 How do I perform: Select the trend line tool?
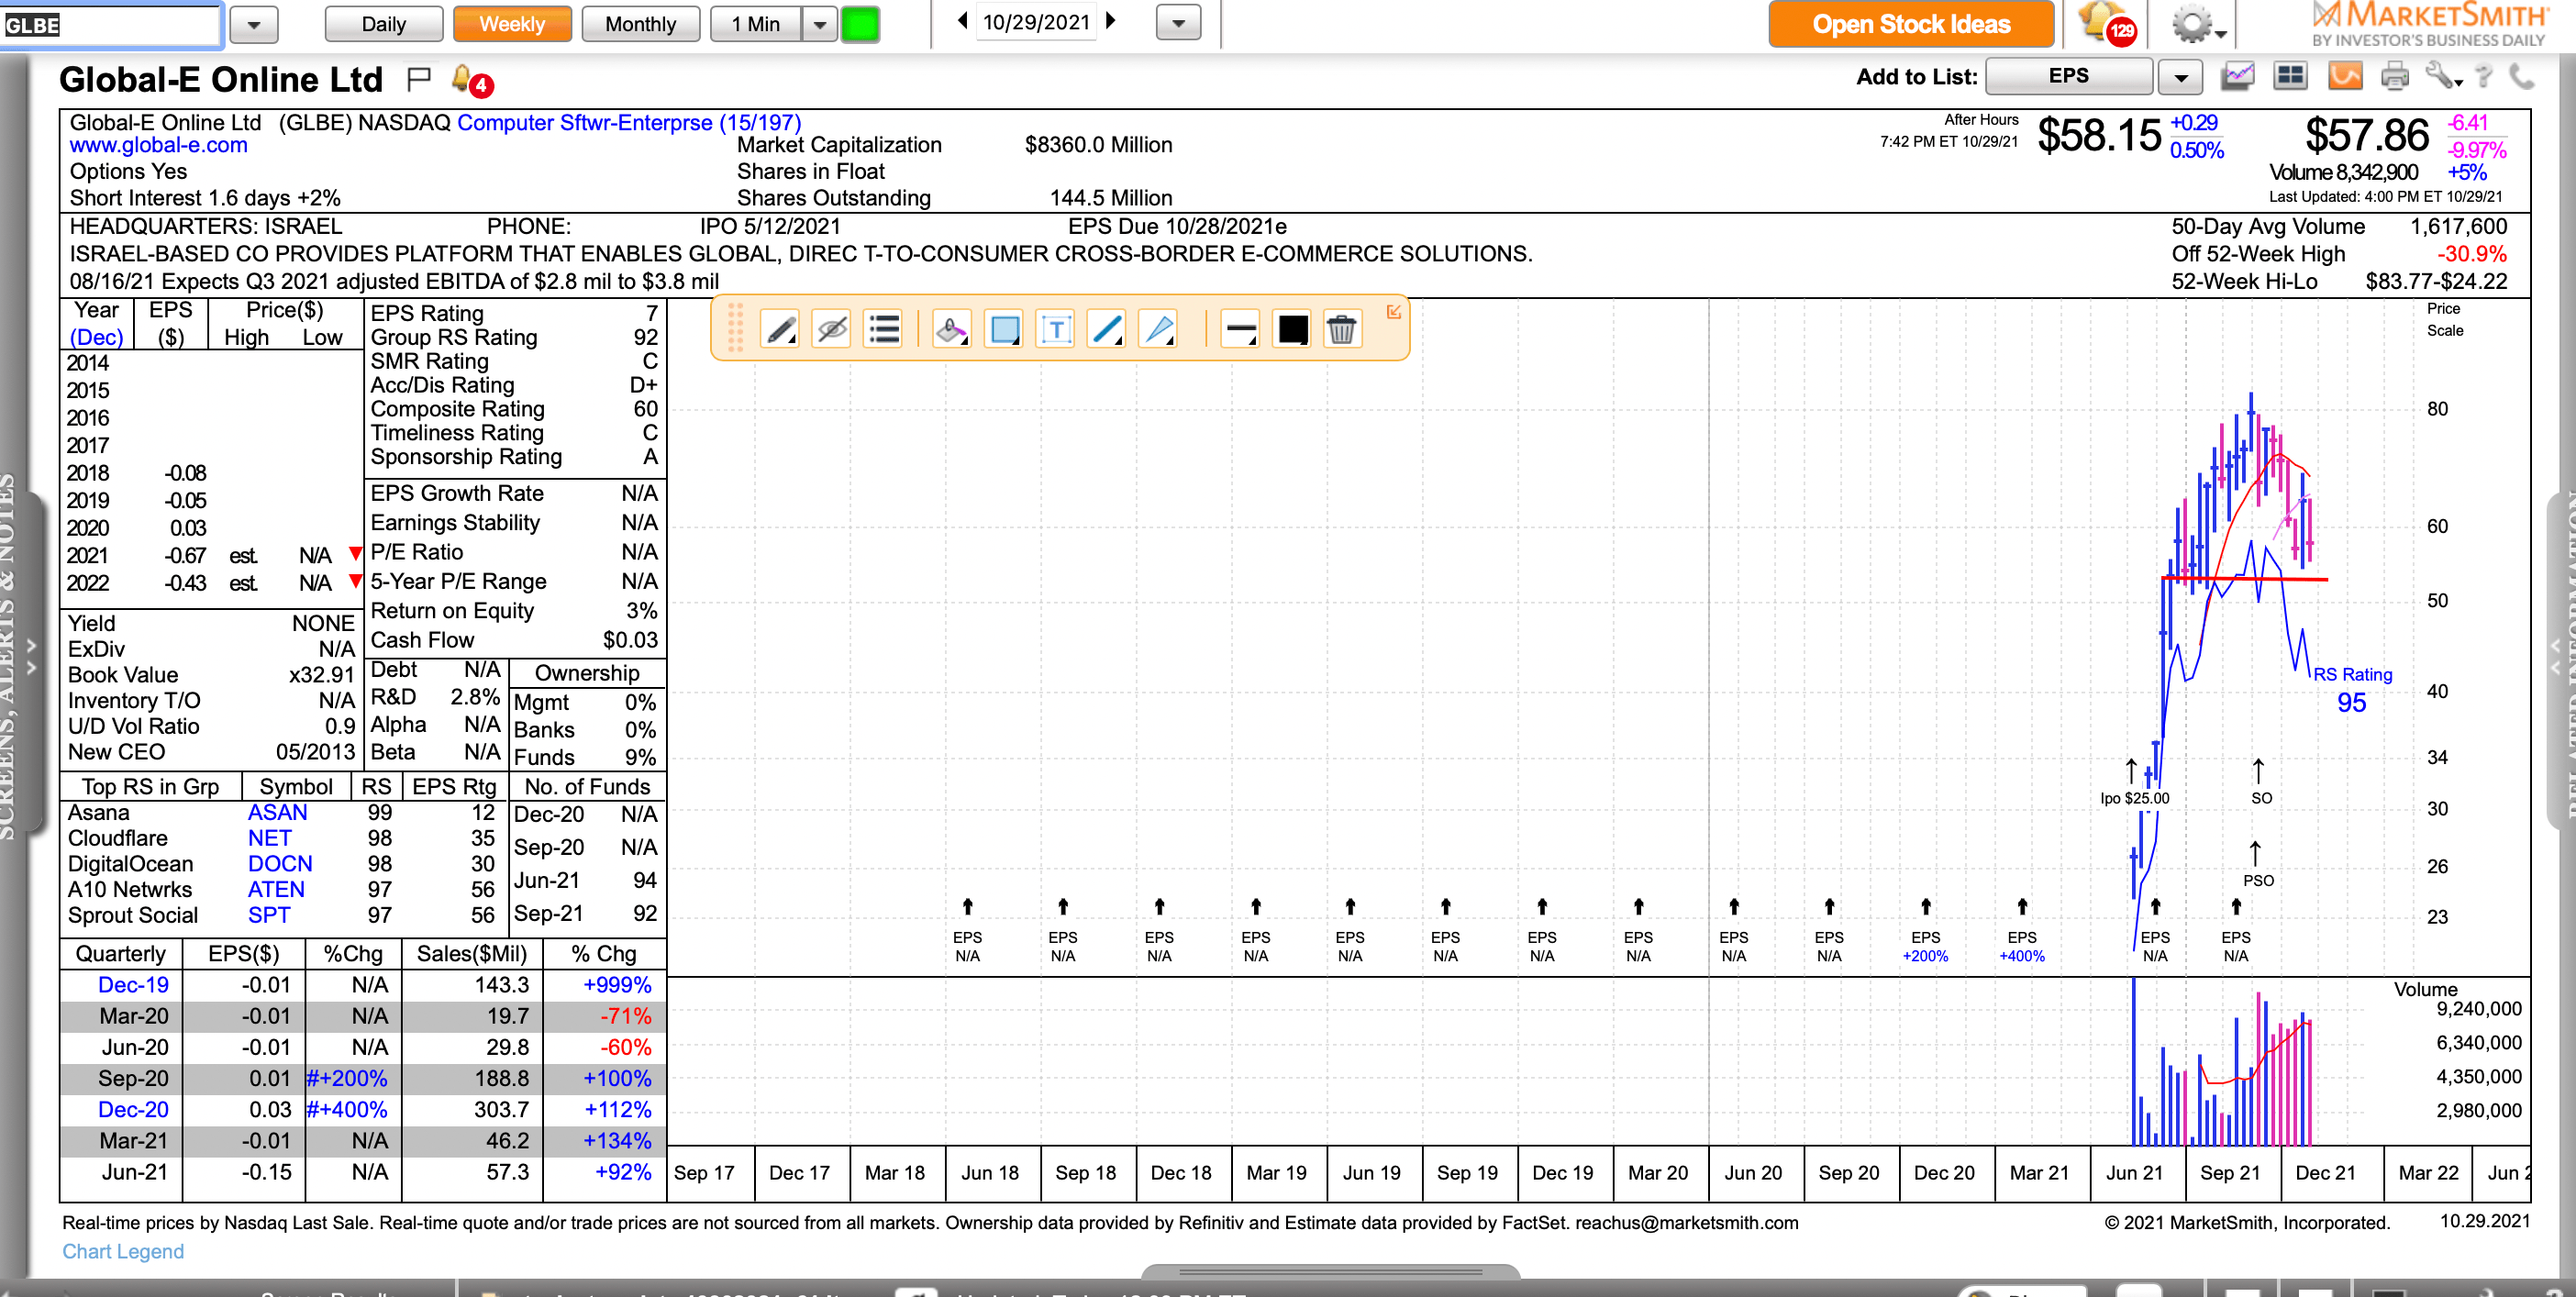click(x=1107, y=328)
